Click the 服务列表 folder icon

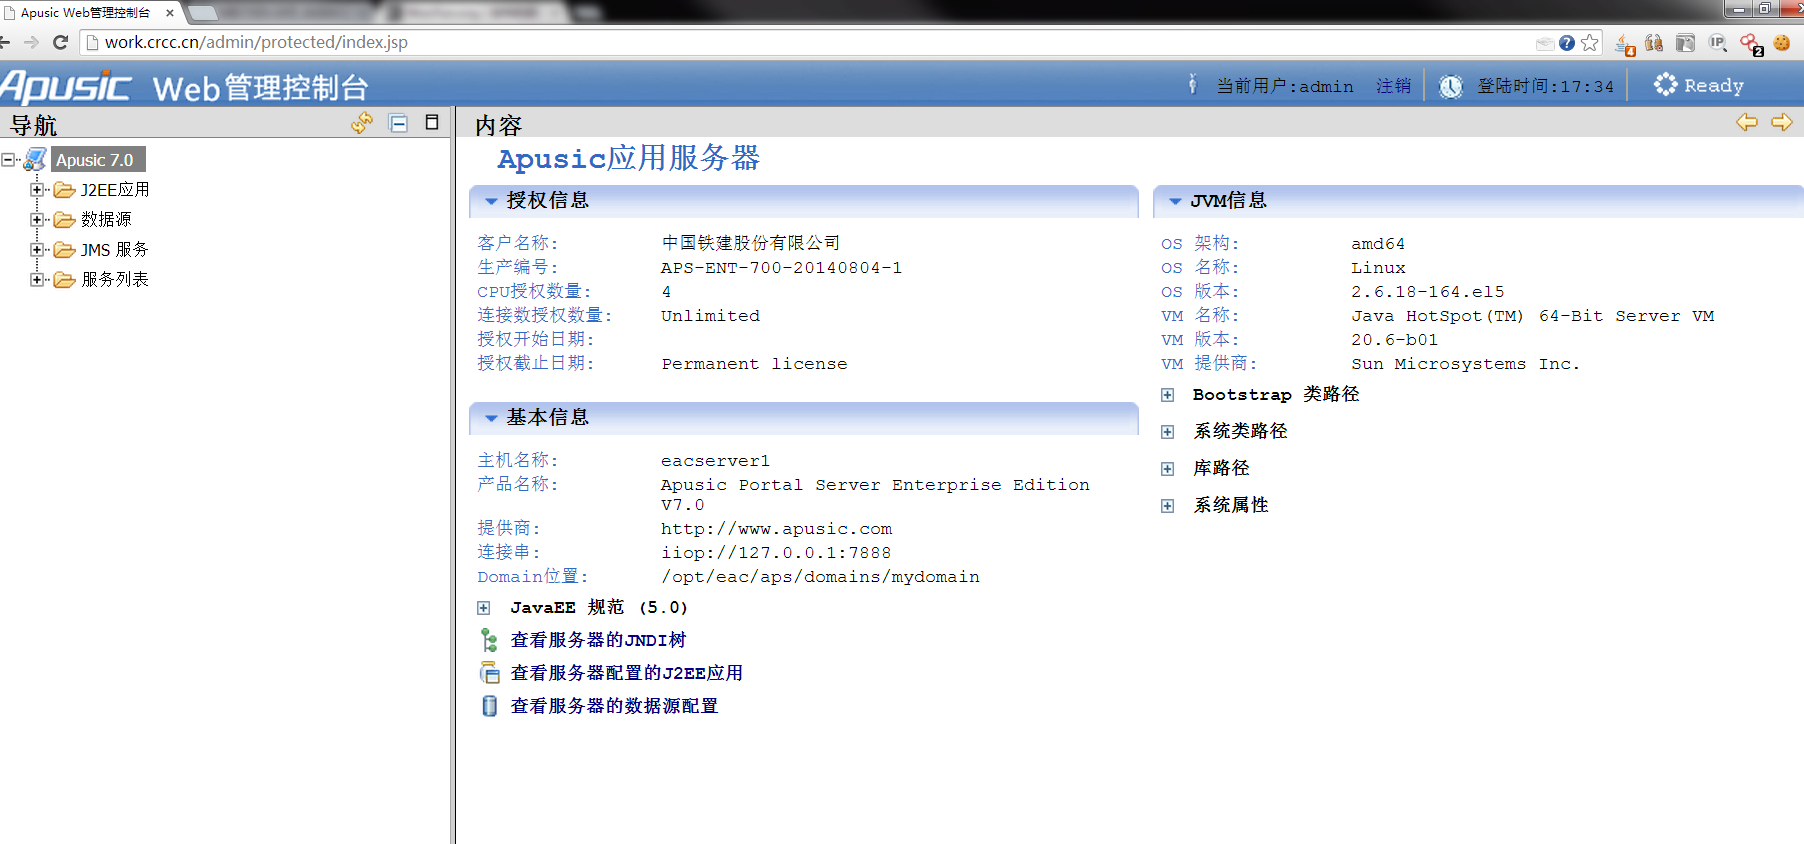click(x=65, y=280)
